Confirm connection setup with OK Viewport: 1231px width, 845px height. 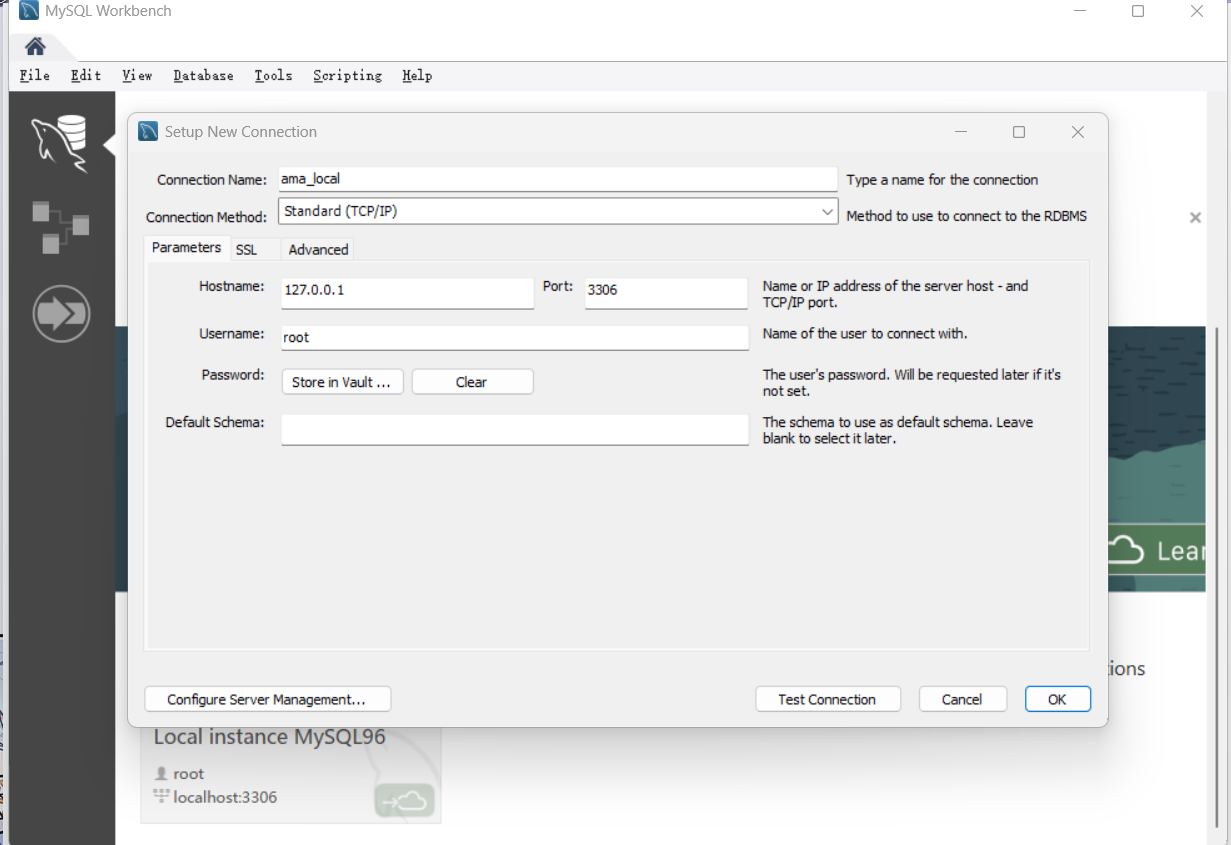click(1058, 699)
